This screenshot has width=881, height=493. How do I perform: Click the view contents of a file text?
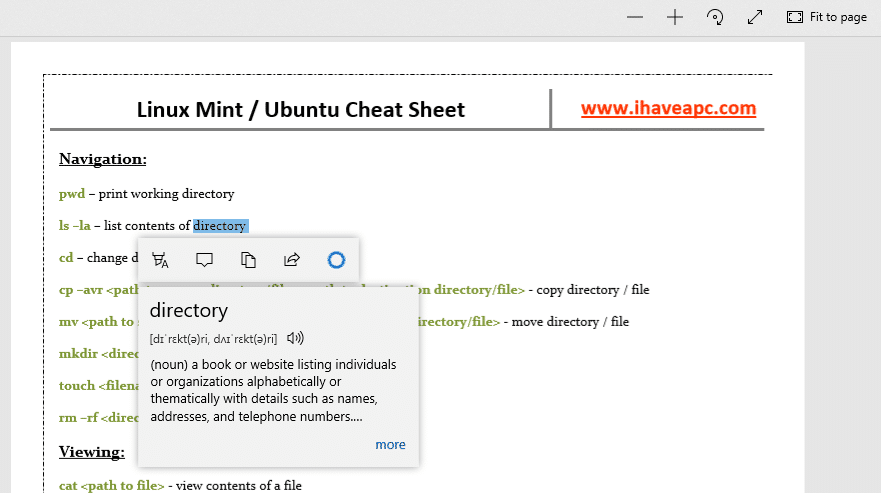coord(239,486)
